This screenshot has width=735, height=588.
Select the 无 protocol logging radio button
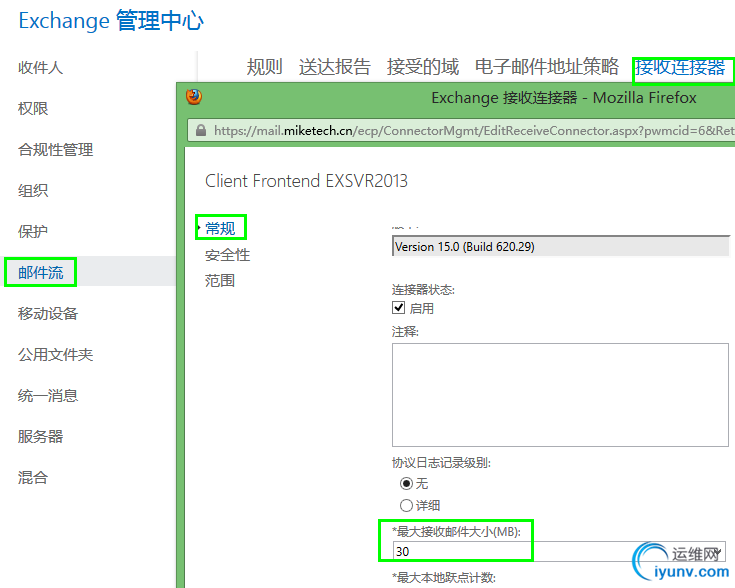point(406,483)
